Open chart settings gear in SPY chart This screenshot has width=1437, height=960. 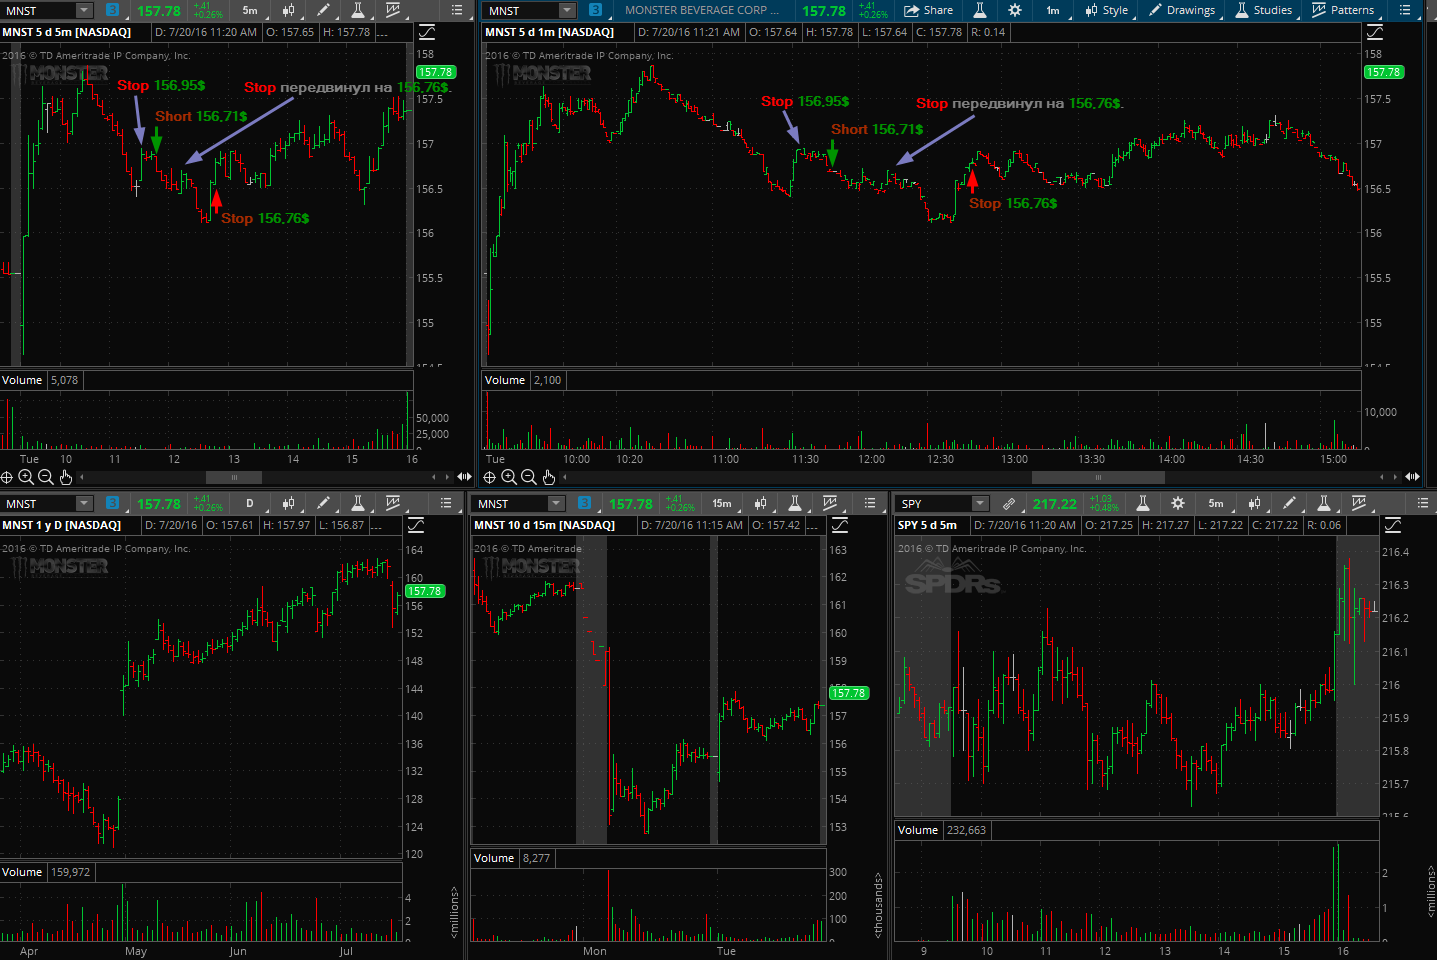pyautogui.click(x=1178, y=503)
